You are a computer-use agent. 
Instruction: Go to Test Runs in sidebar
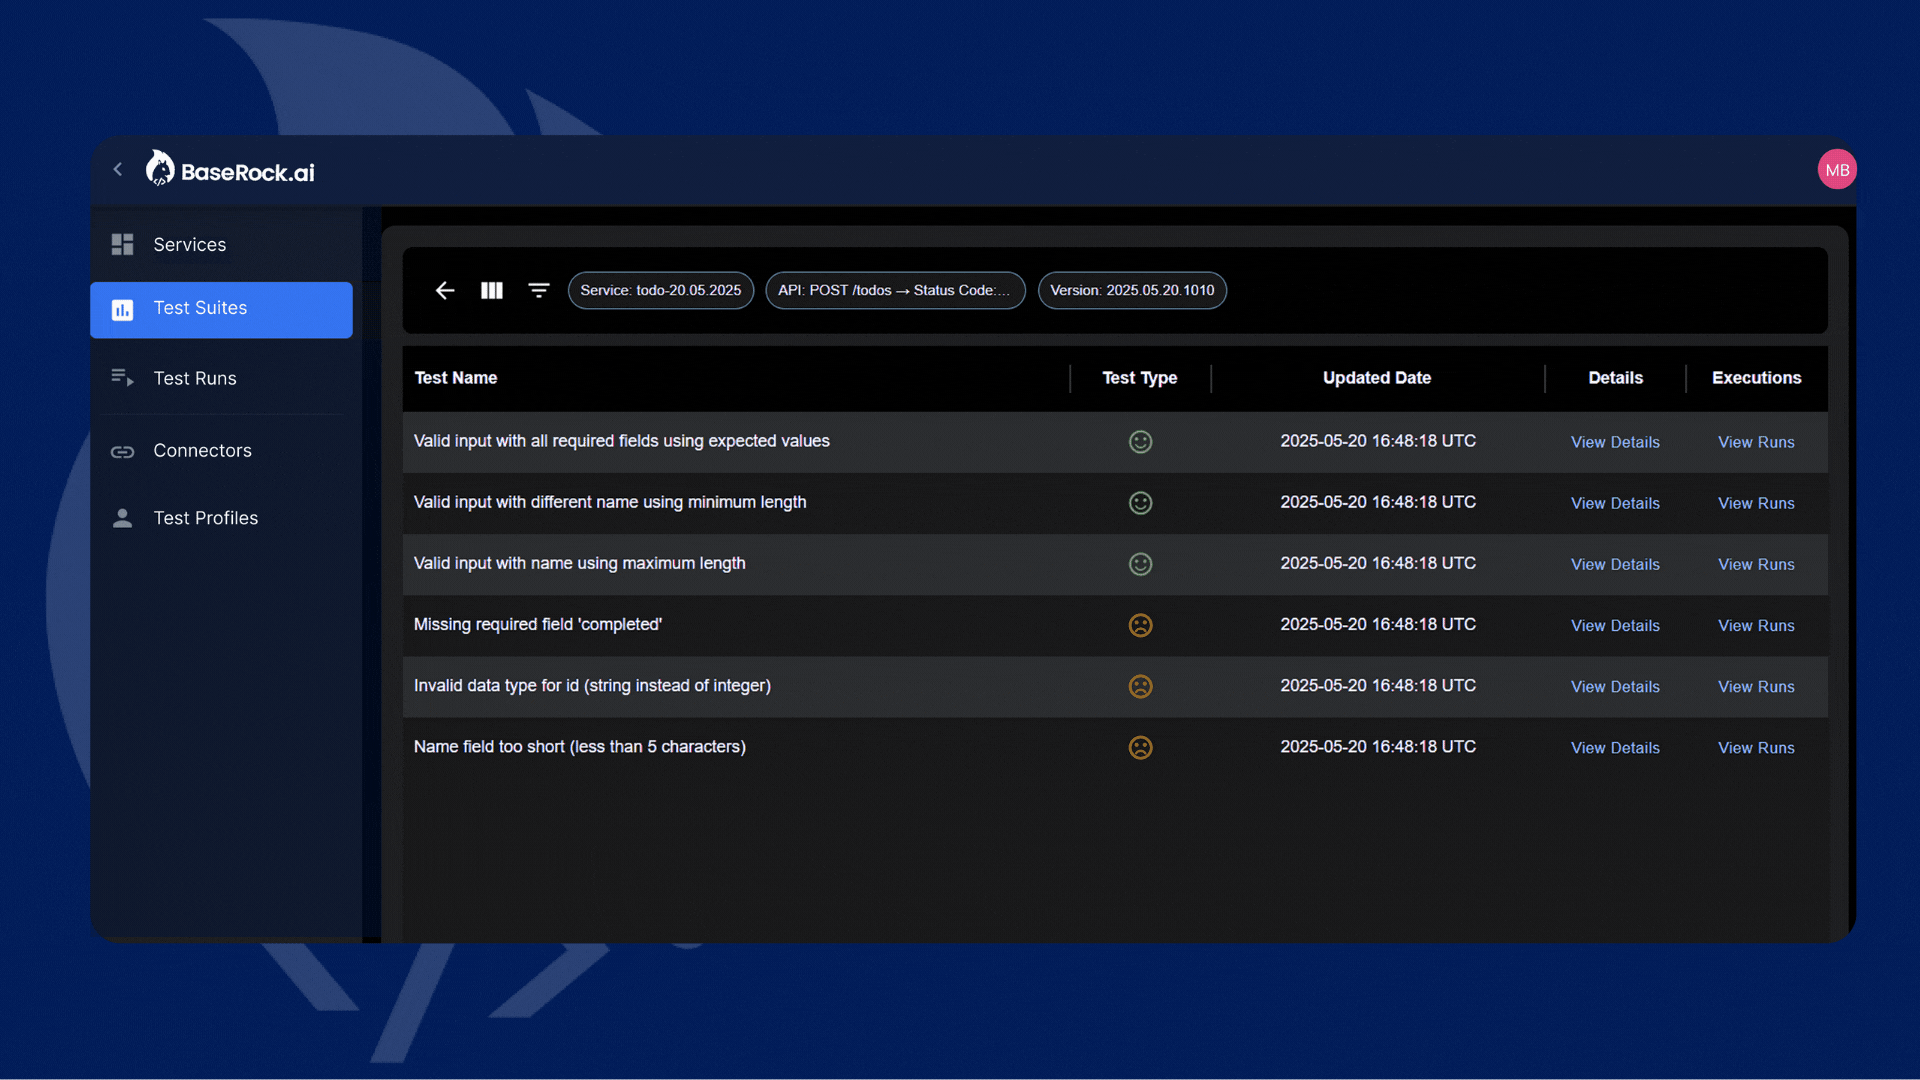click(195, 378)
